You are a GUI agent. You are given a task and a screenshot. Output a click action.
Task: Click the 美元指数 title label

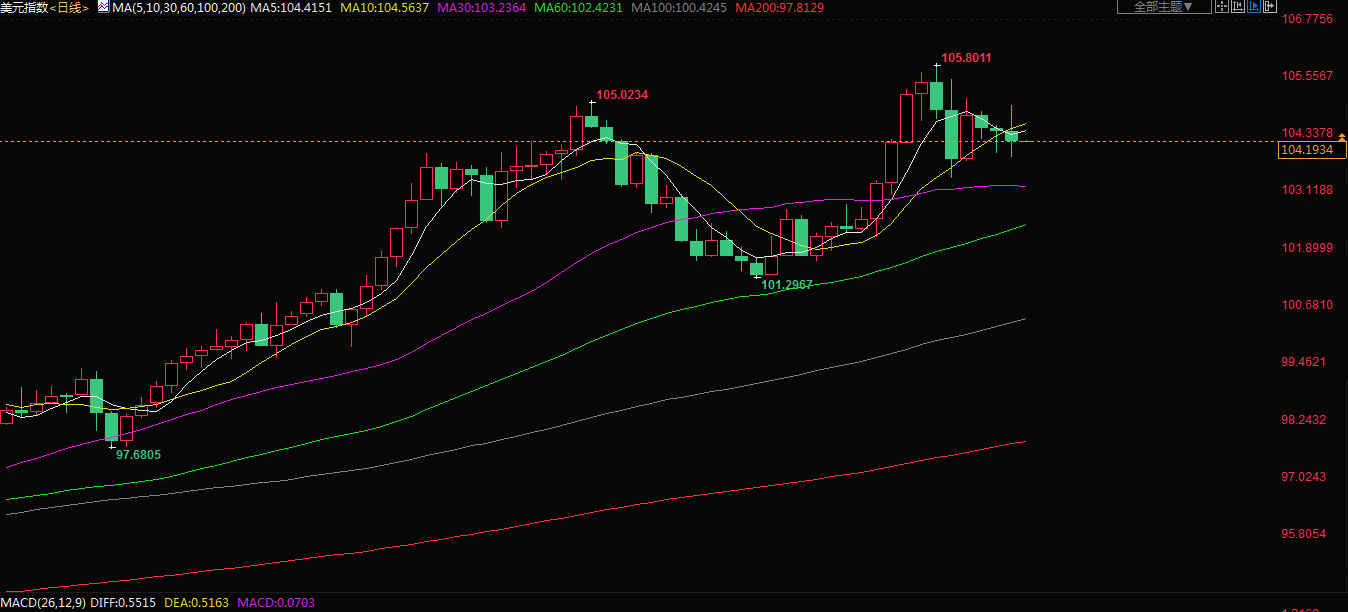24,7
